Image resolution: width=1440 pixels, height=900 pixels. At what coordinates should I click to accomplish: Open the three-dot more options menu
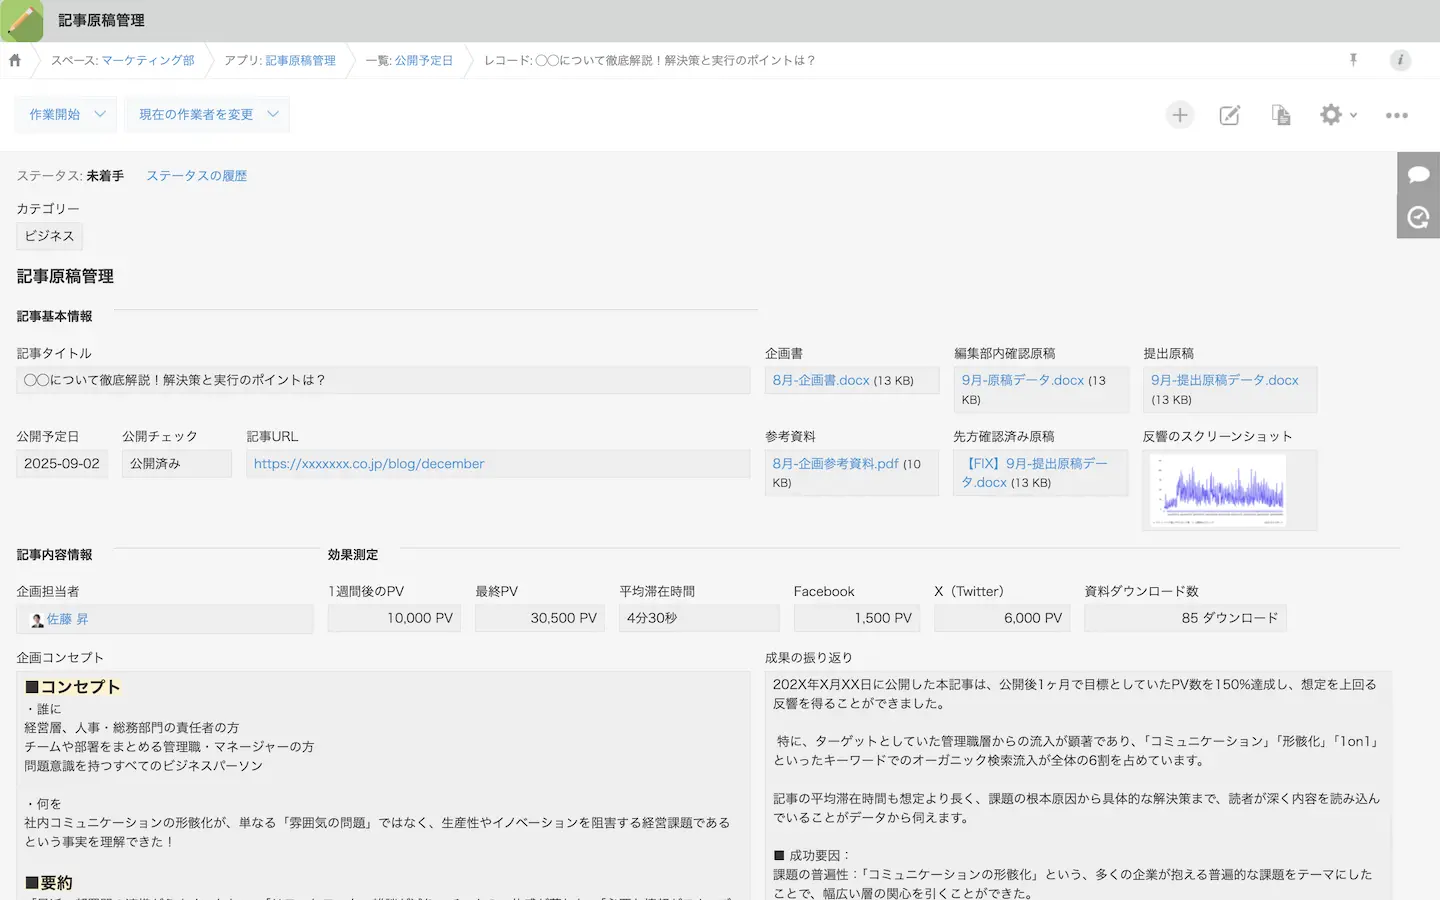pyautogui.click(x=1396, y=115)
